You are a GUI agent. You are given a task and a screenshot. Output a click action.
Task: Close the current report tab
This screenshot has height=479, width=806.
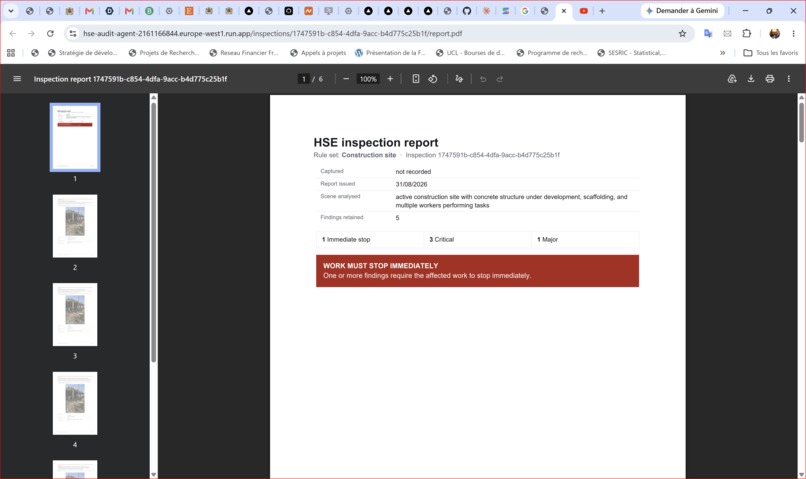pos(564,11)
